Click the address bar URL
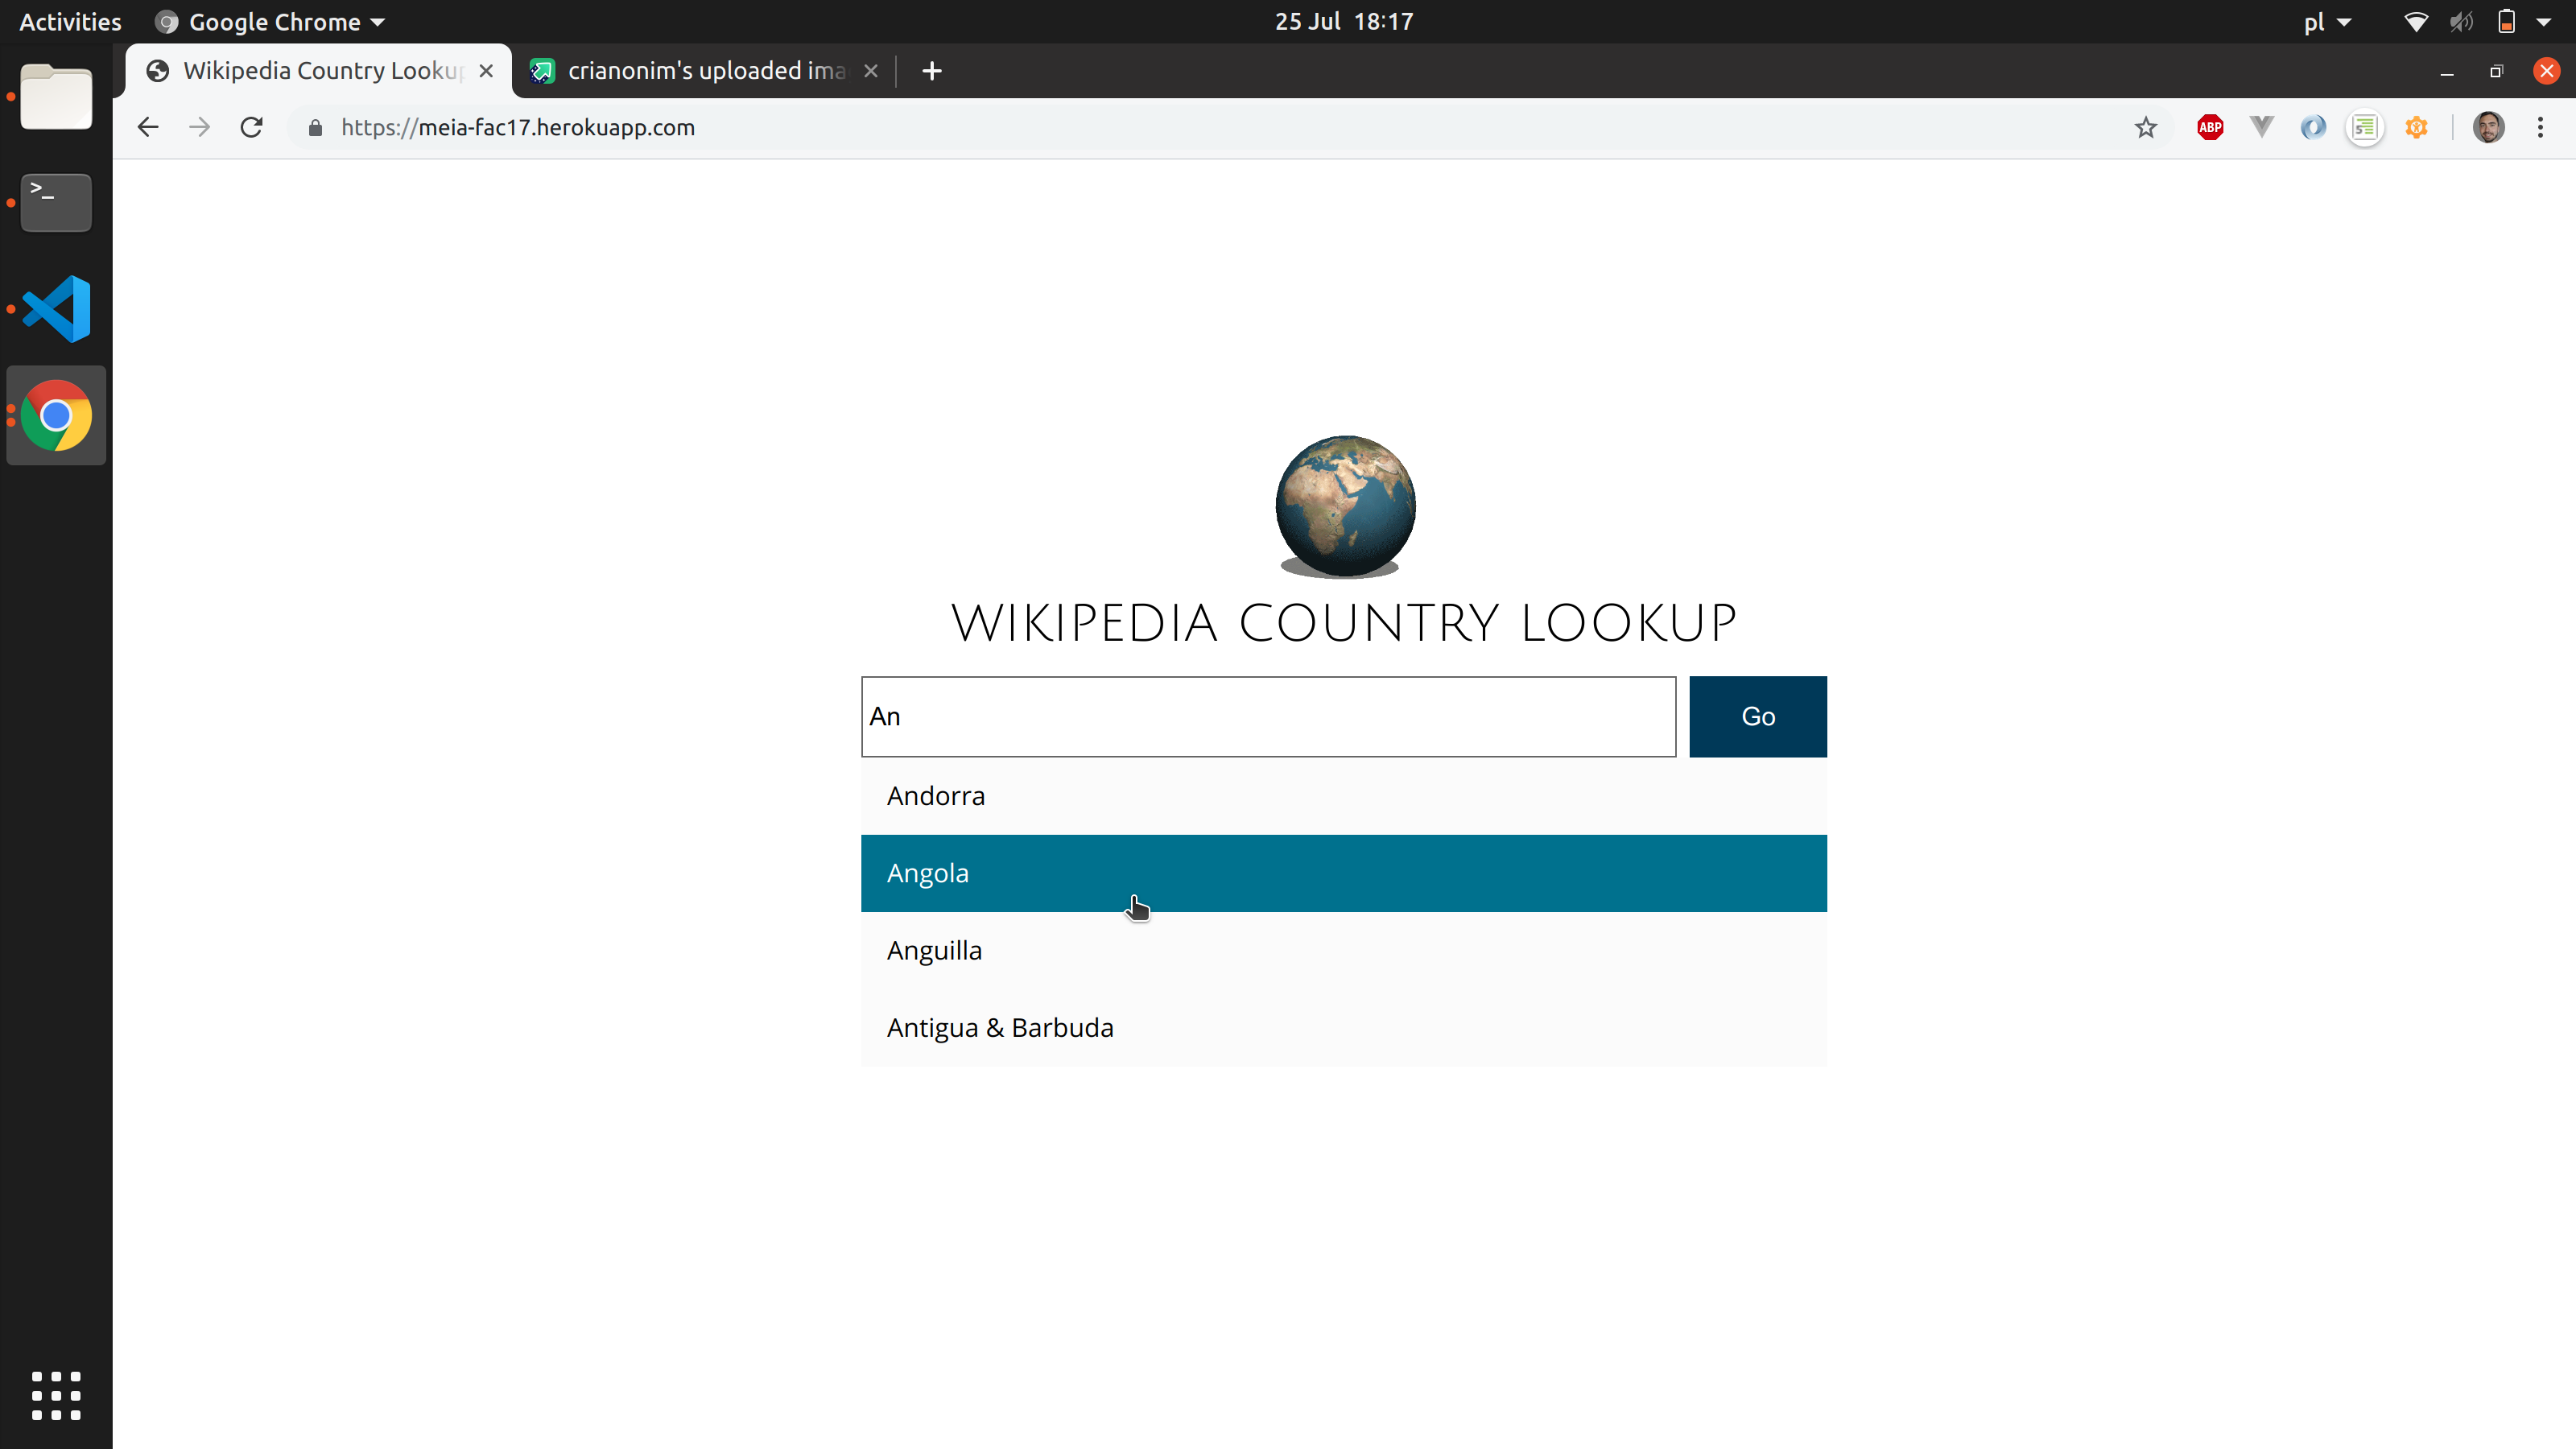This screenshot has height=1449, width=2576. pos(518,128)
